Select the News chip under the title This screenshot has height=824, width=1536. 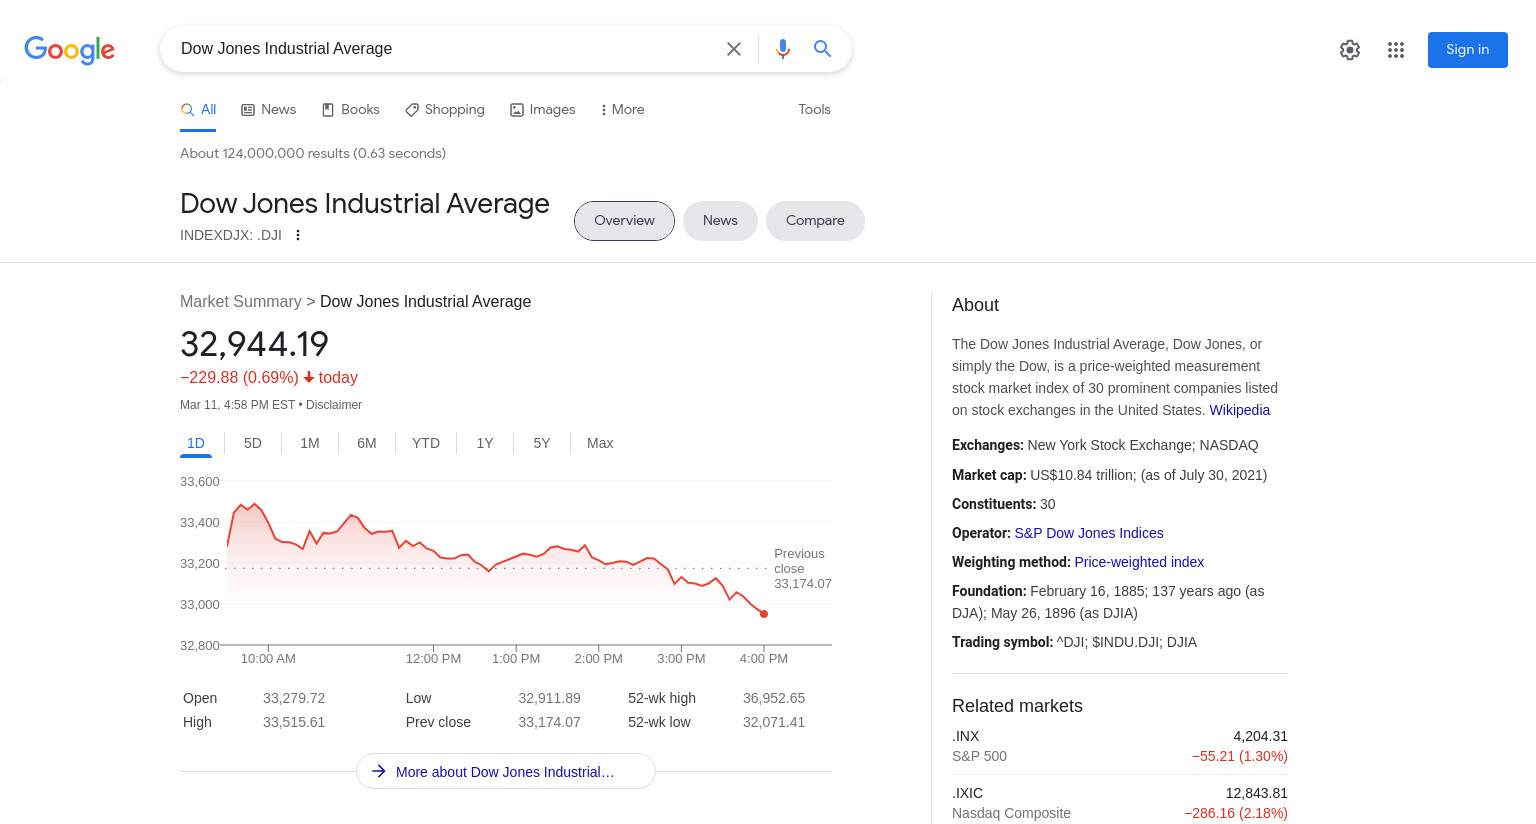720,221
